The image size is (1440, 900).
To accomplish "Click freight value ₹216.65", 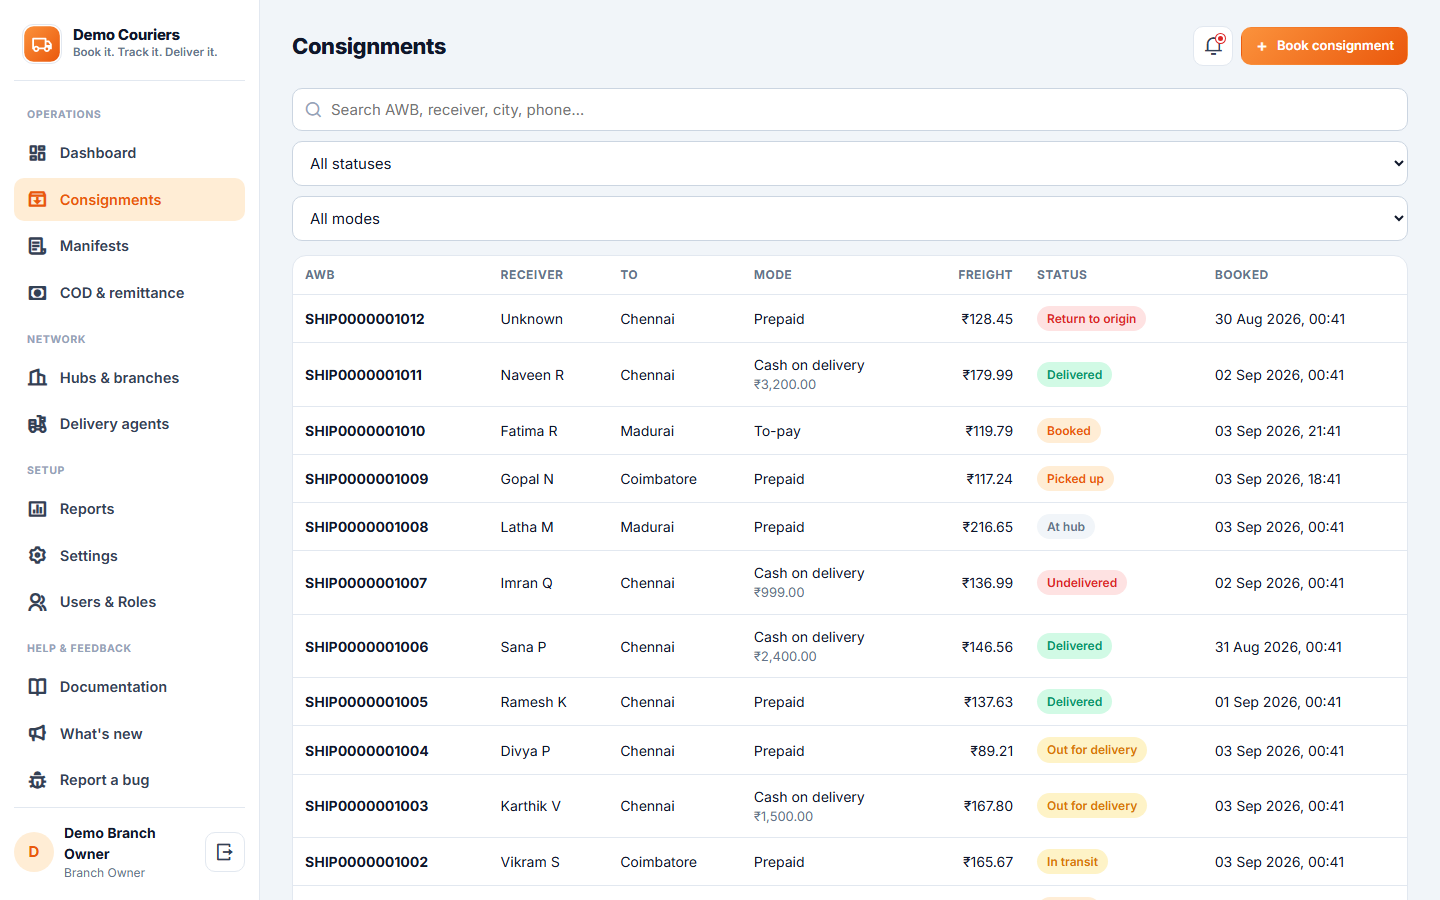I will 988,527.
